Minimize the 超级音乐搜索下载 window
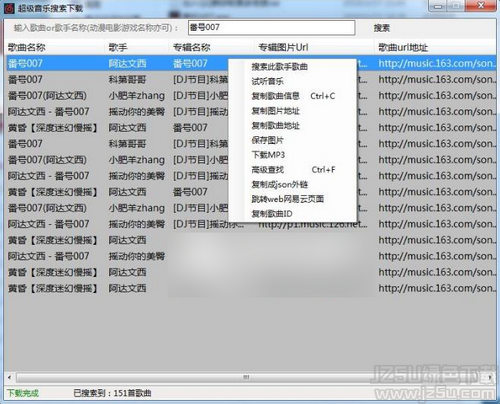The image size is (500, 404). pyautogui.click(x=438, y=6)
